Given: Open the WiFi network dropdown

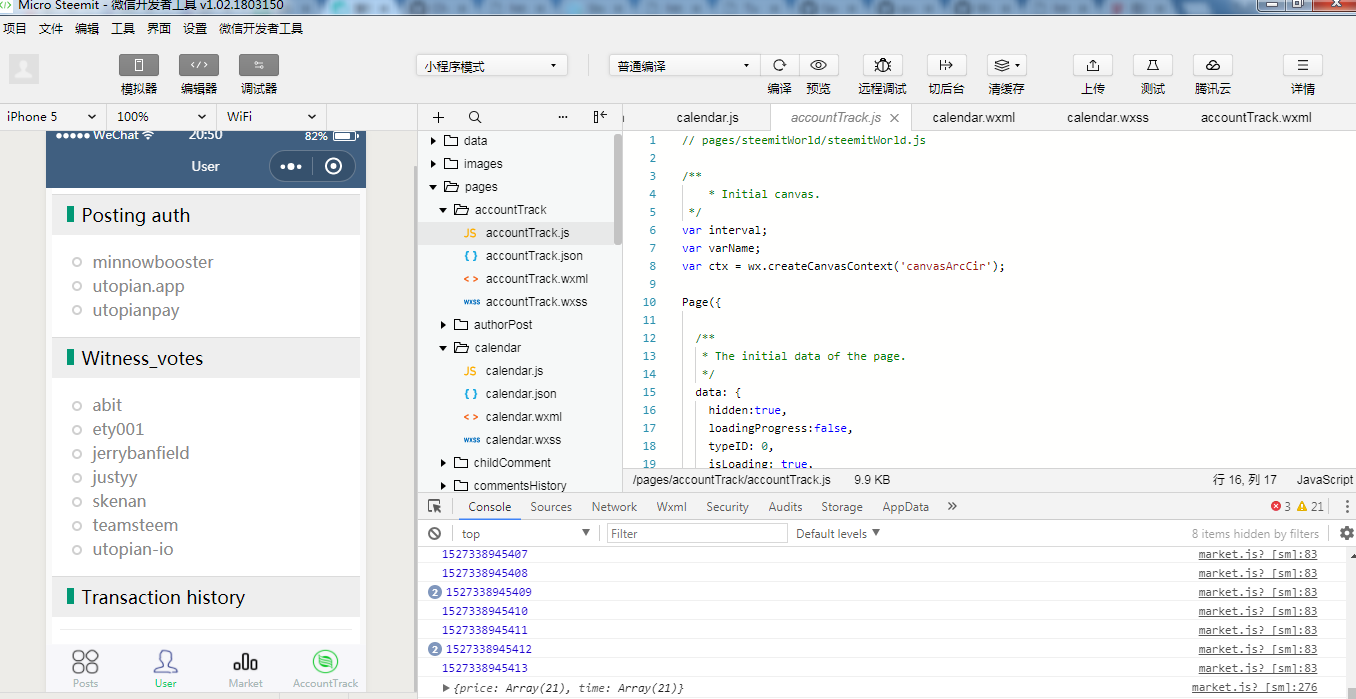Looking at the screenshot, I should pos(272,116).
